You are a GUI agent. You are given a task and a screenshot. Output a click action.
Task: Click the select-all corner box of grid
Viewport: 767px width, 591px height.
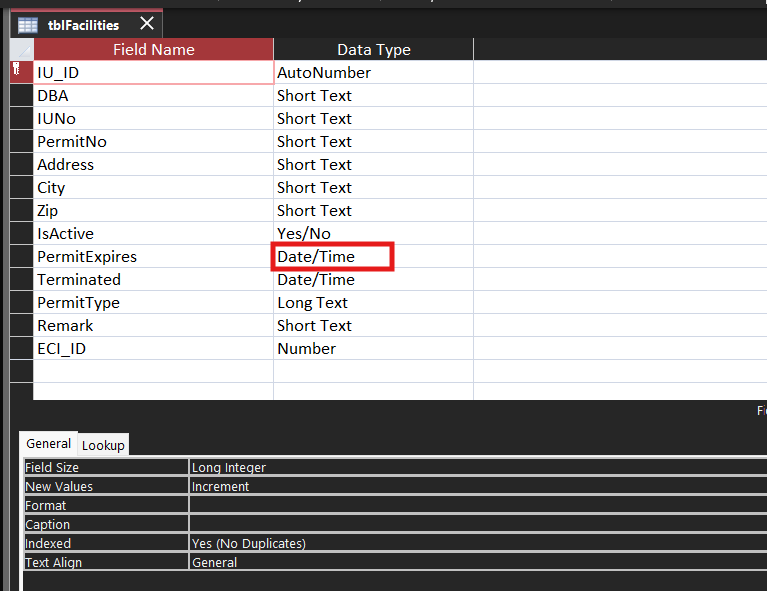22,49
